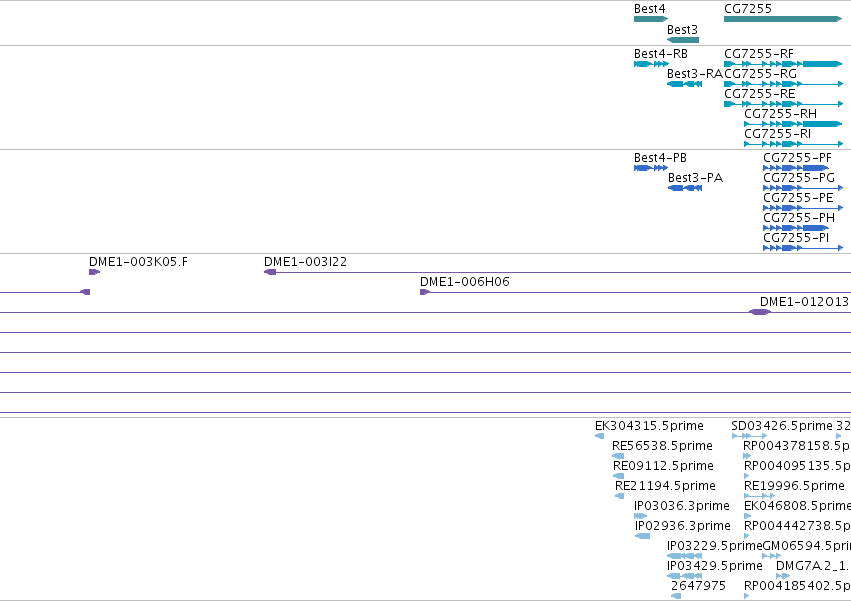
Task: Click the Best4 gene arrow glyph
Action: click(651, 19)
